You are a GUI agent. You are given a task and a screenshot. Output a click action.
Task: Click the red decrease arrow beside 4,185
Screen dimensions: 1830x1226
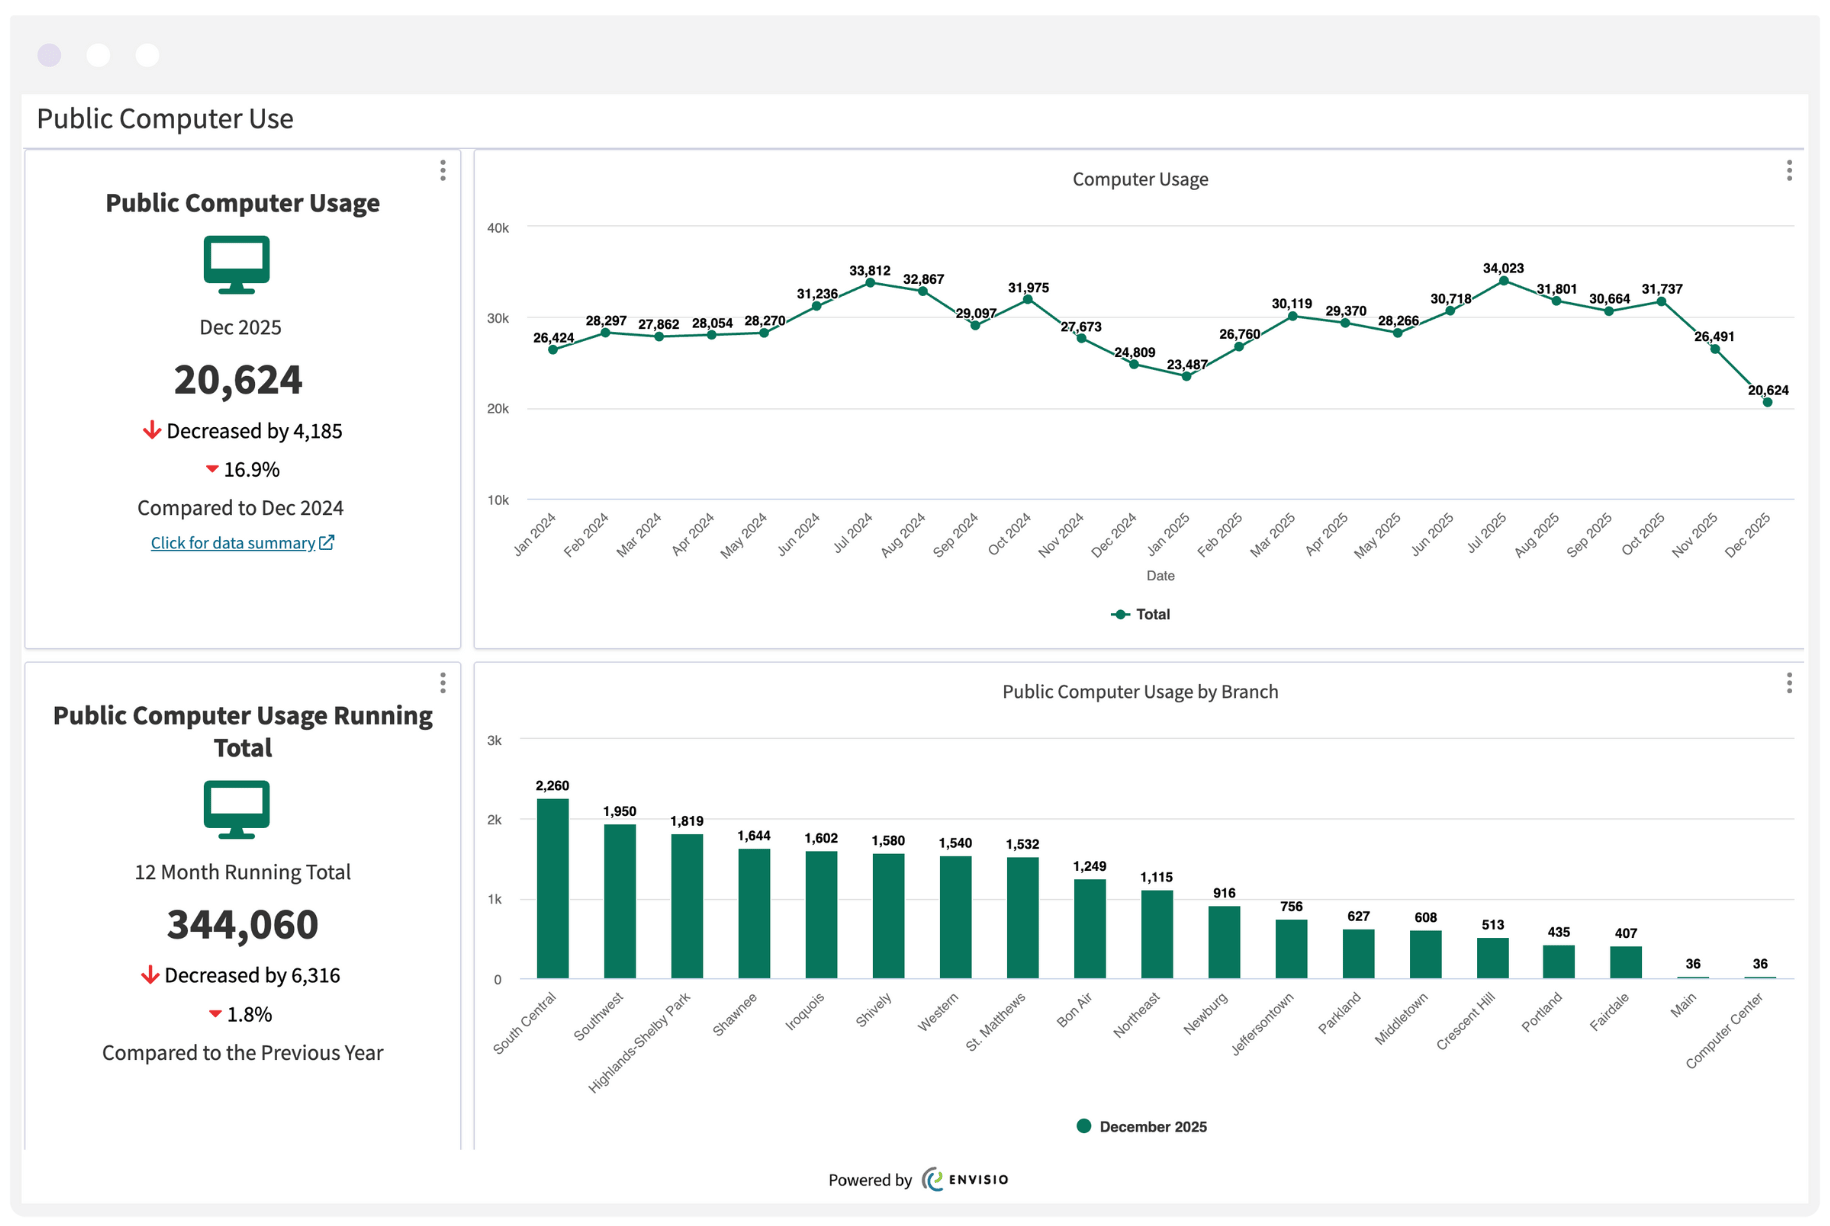(152, 430)
